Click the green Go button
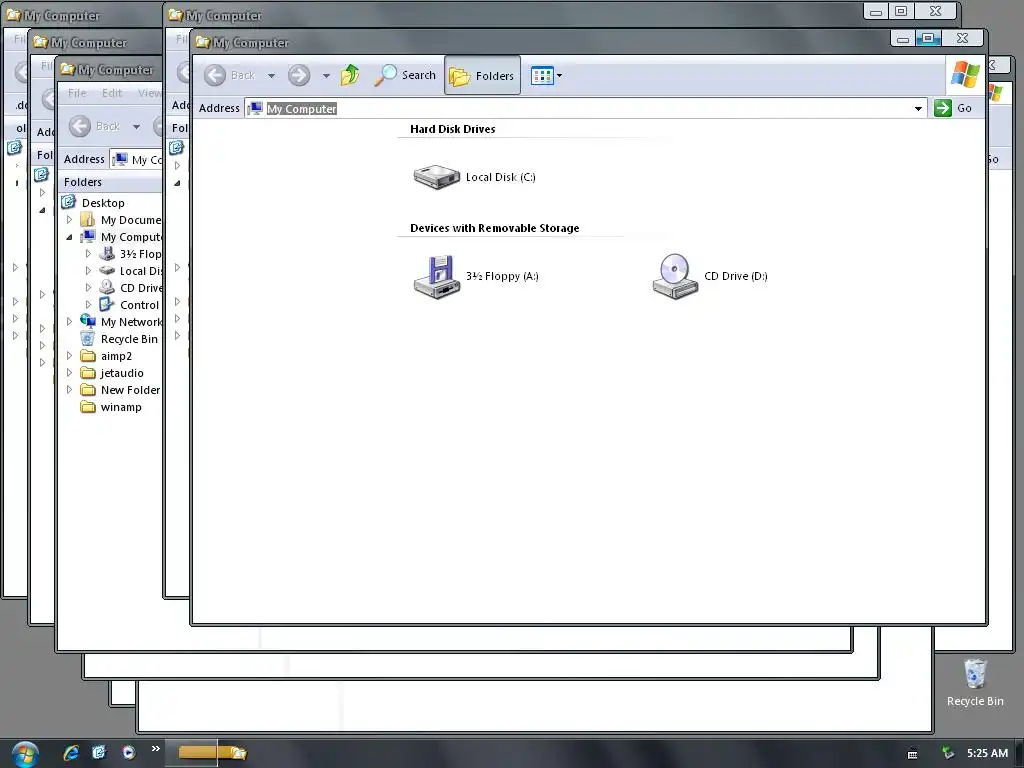The height and width of the screenshot is (768, 1024). (x=953, y=108)
